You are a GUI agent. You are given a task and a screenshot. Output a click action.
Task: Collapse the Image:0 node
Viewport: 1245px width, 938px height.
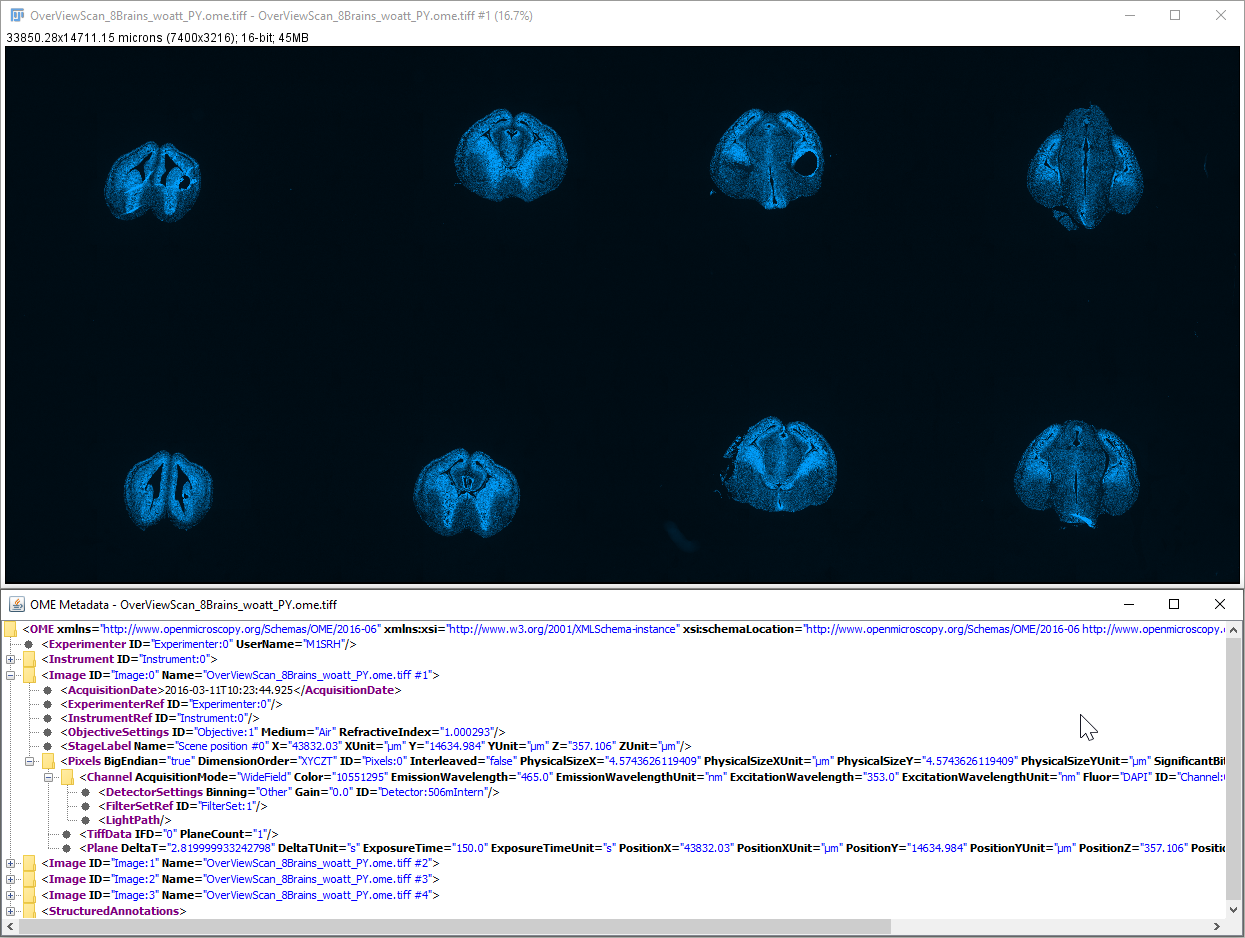tap(10, 675)
